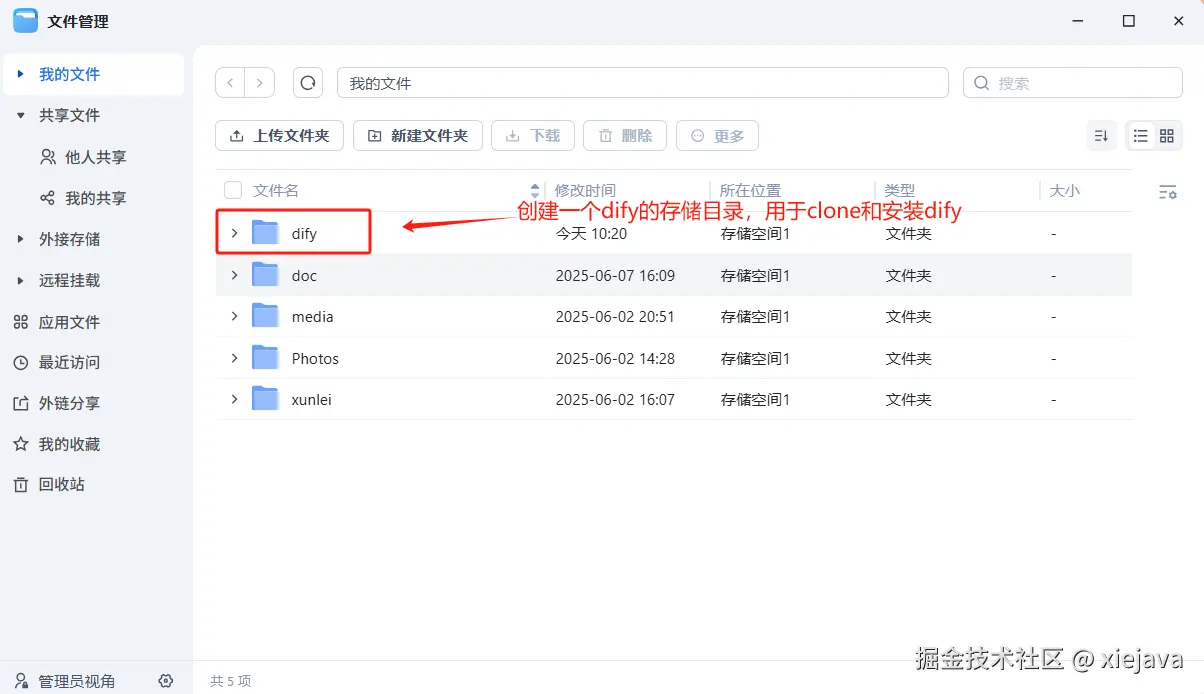Tick the select-all checkbox in header

(x=233, y=190)
